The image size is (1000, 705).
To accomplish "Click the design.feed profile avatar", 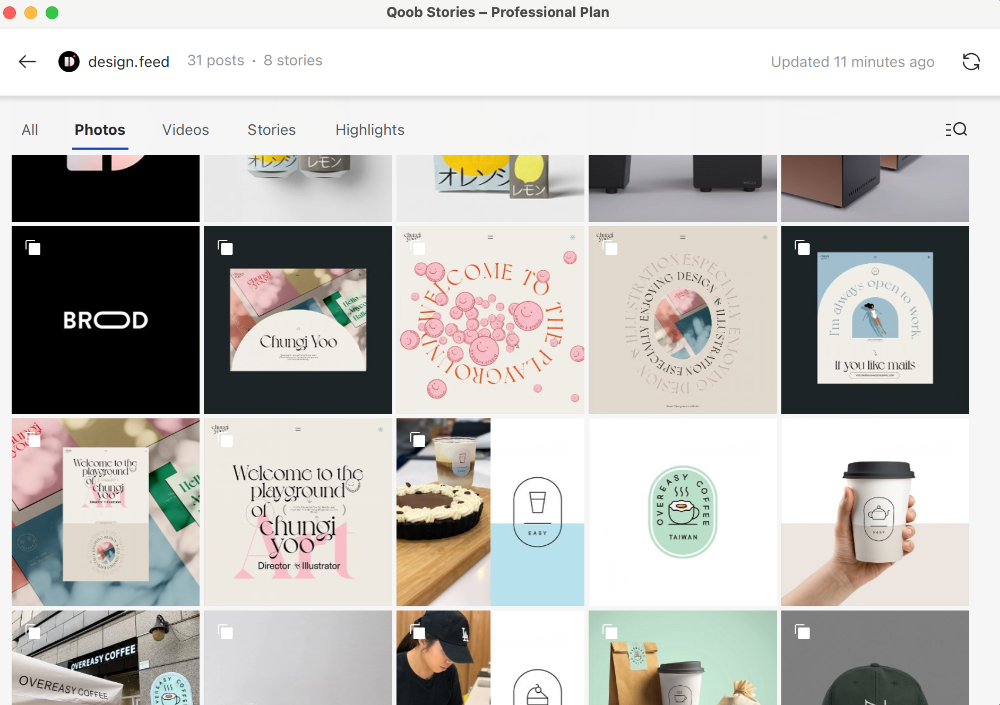I will pyautogui.click(x=69, y=62).
